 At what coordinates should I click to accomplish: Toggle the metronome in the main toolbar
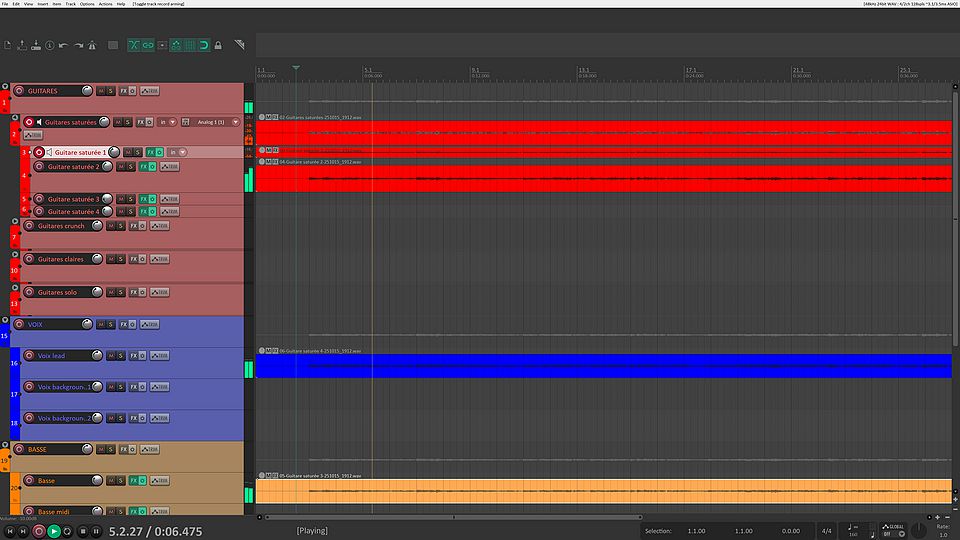pos(92,45)
